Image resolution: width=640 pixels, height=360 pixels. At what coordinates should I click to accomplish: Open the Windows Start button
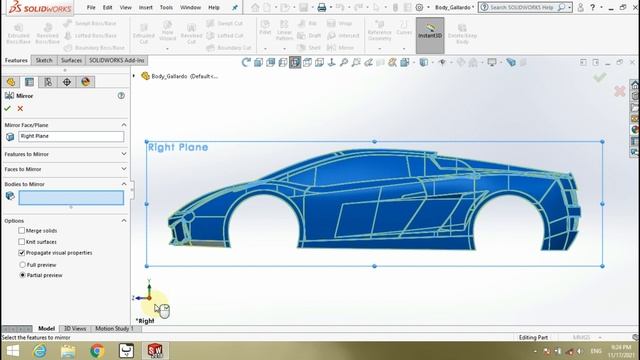[13, 351]
